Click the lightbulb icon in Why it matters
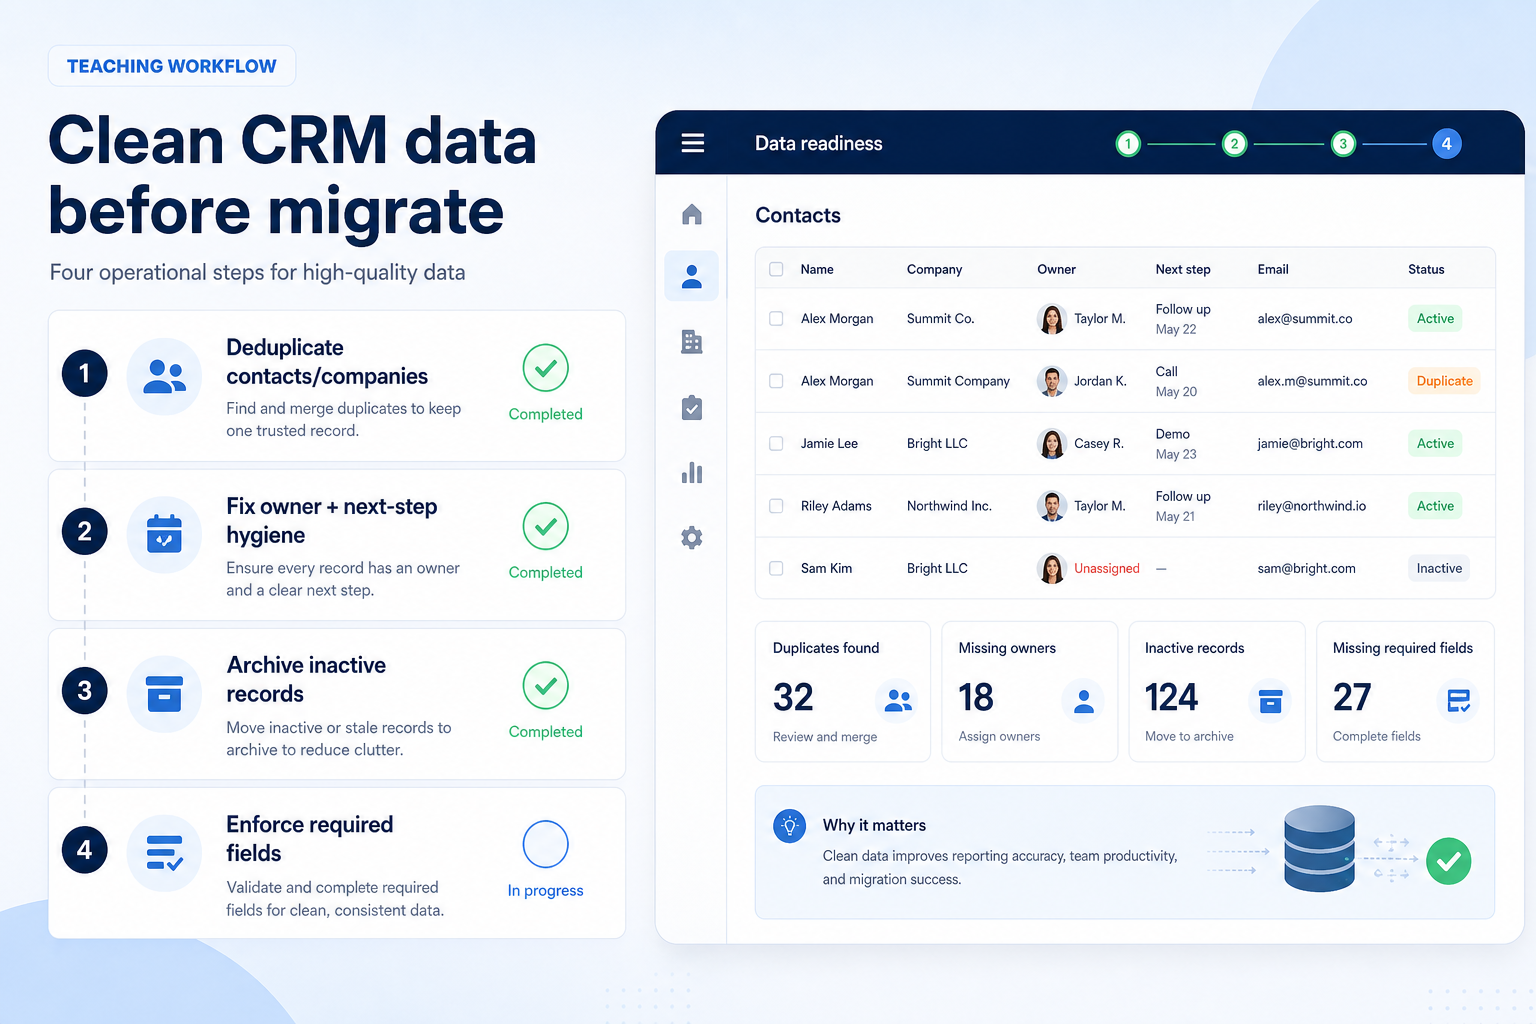This screenshot has width=1536, height=1024. tap(789, 826)
